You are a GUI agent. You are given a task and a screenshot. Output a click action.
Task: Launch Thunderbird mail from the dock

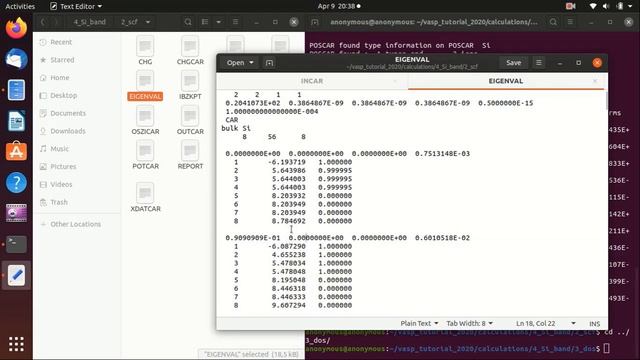click(x=16, y=59)
